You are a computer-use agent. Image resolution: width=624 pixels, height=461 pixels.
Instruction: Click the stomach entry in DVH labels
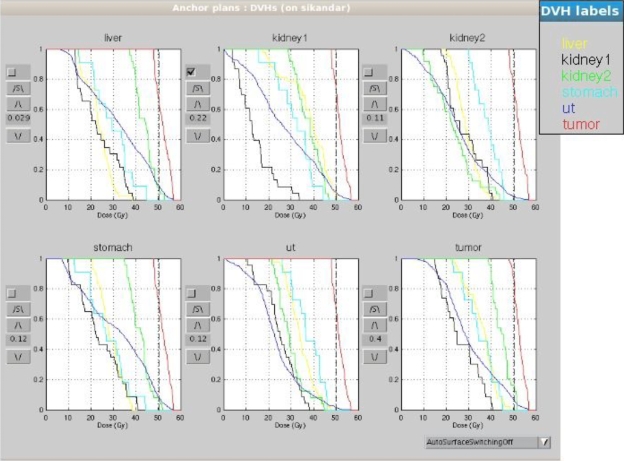tap(589, 92)
